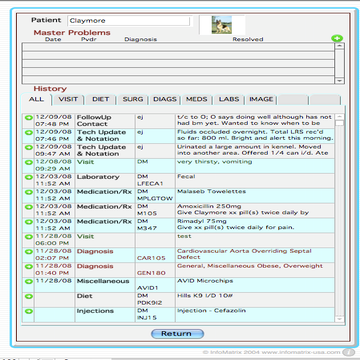
Task: Click the 'MPLGTOW' medication code
Action: tap(155, 199)
